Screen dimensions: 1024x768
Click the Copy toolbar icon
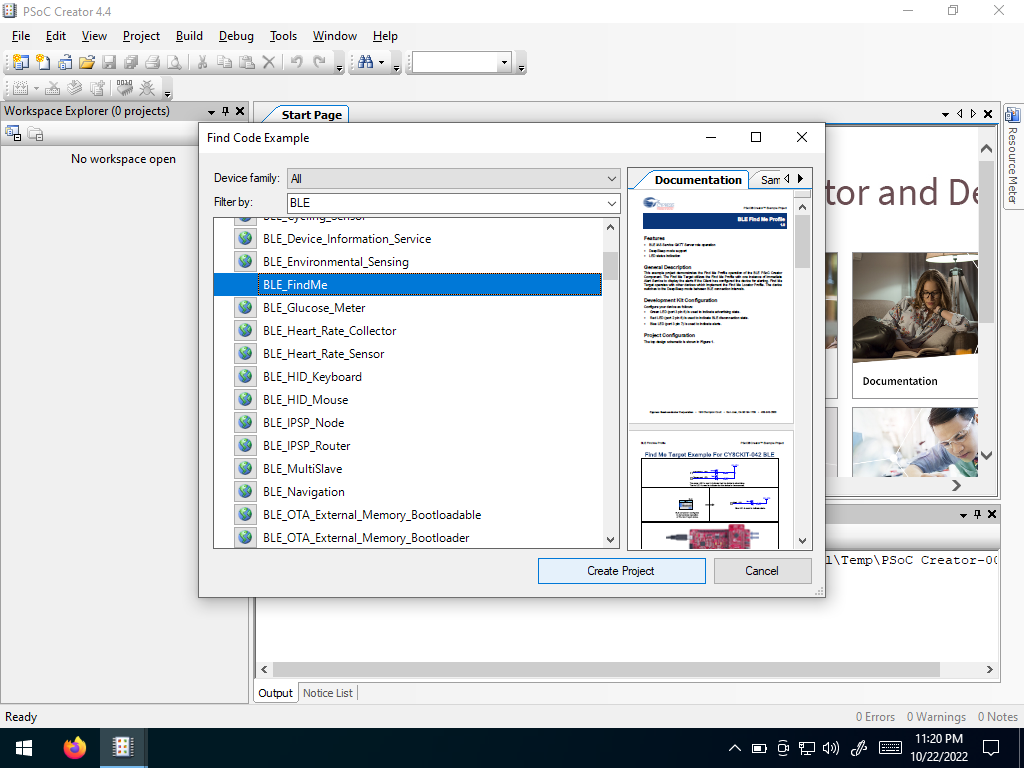pyautogui.click(x=225, y=62)
